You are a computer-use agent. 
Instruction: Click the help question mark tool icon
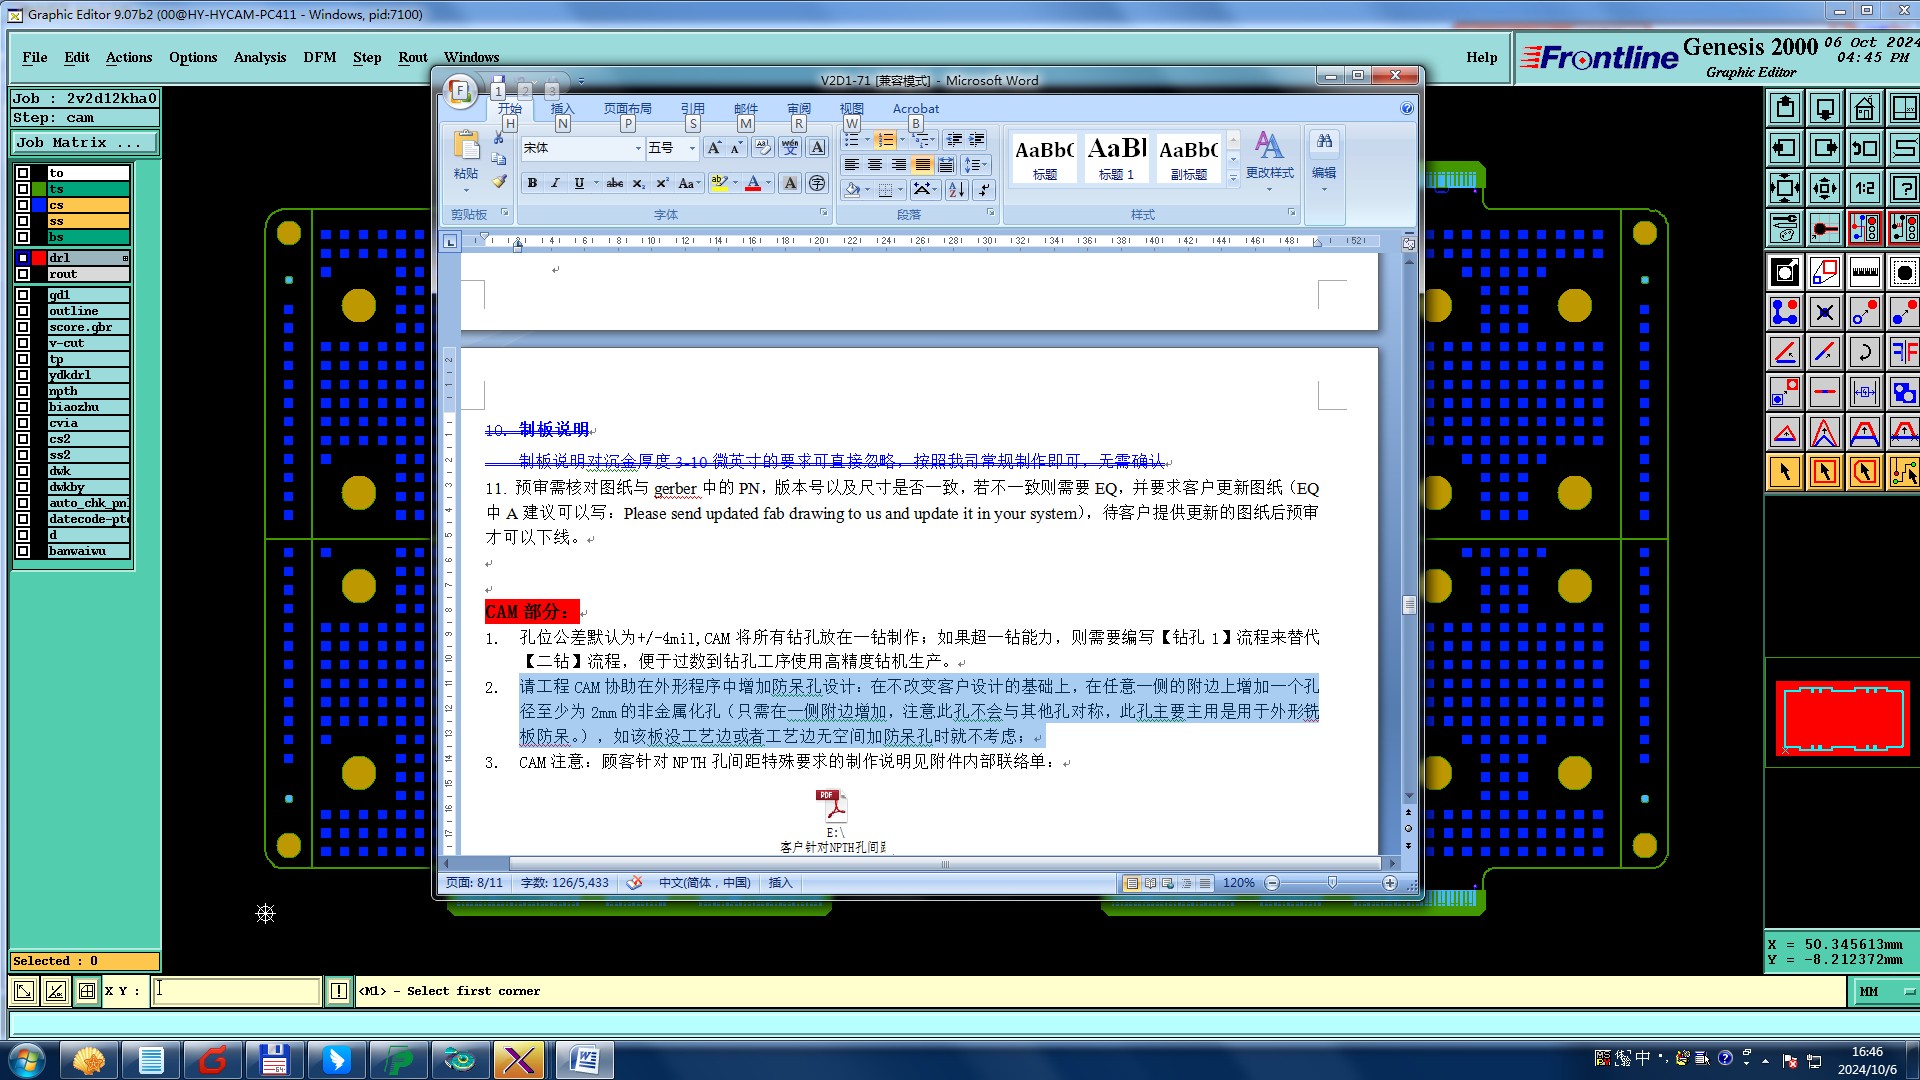coord(1904,188)
